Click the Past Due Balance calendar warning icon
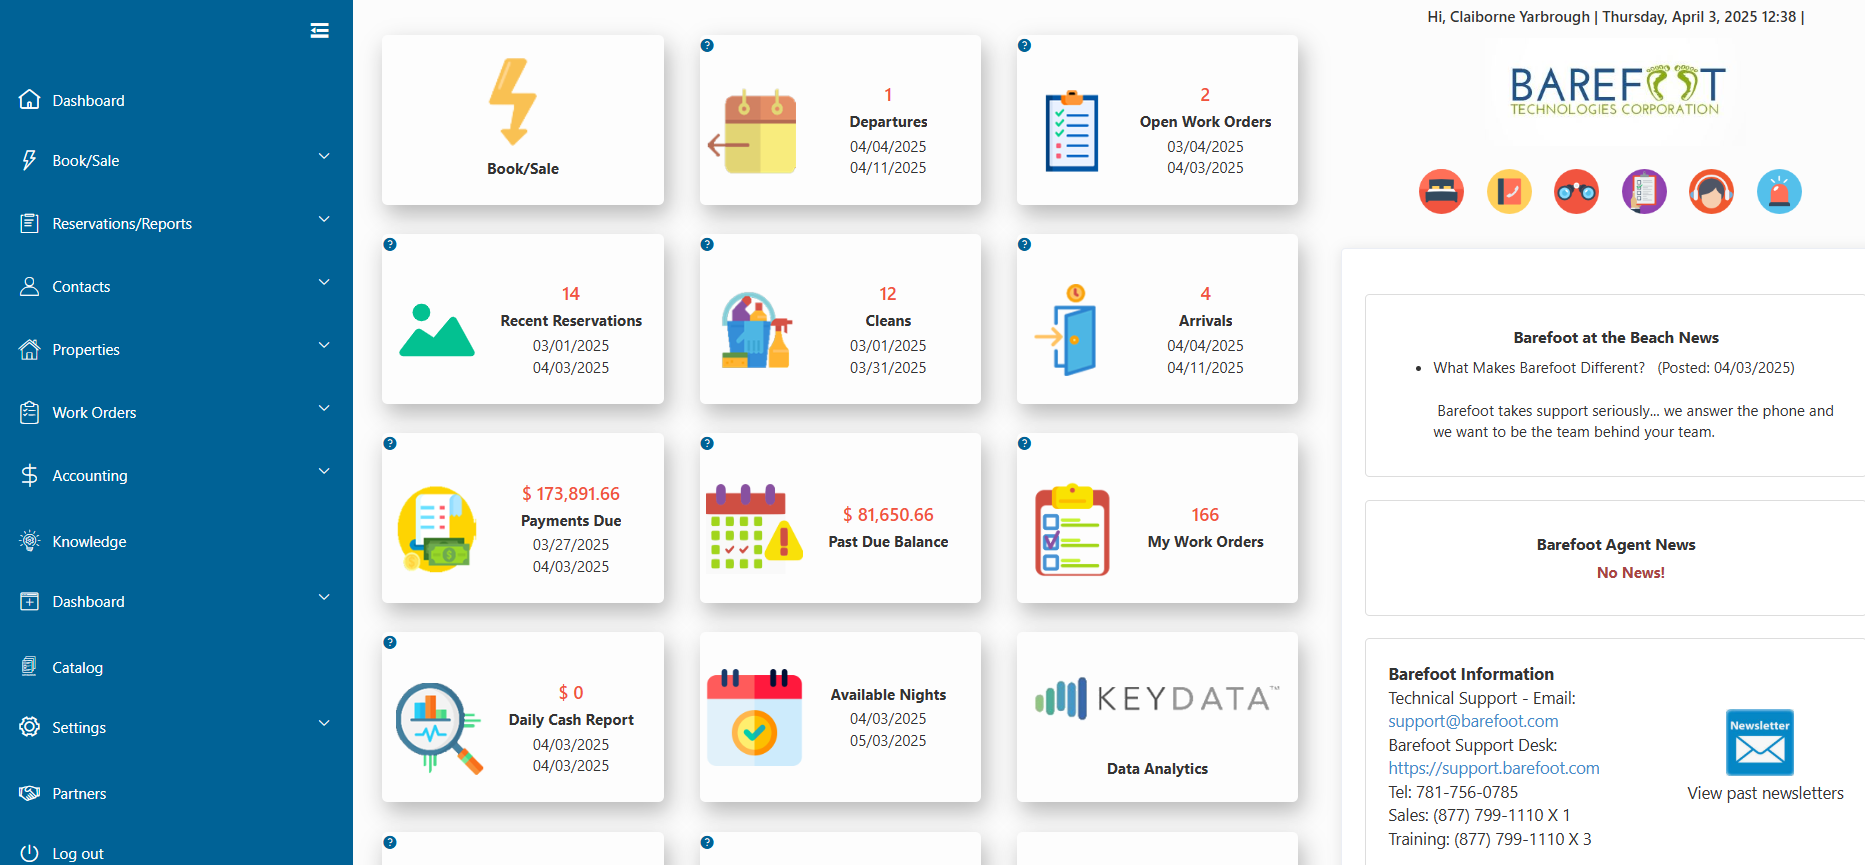 tap(754, 527)
